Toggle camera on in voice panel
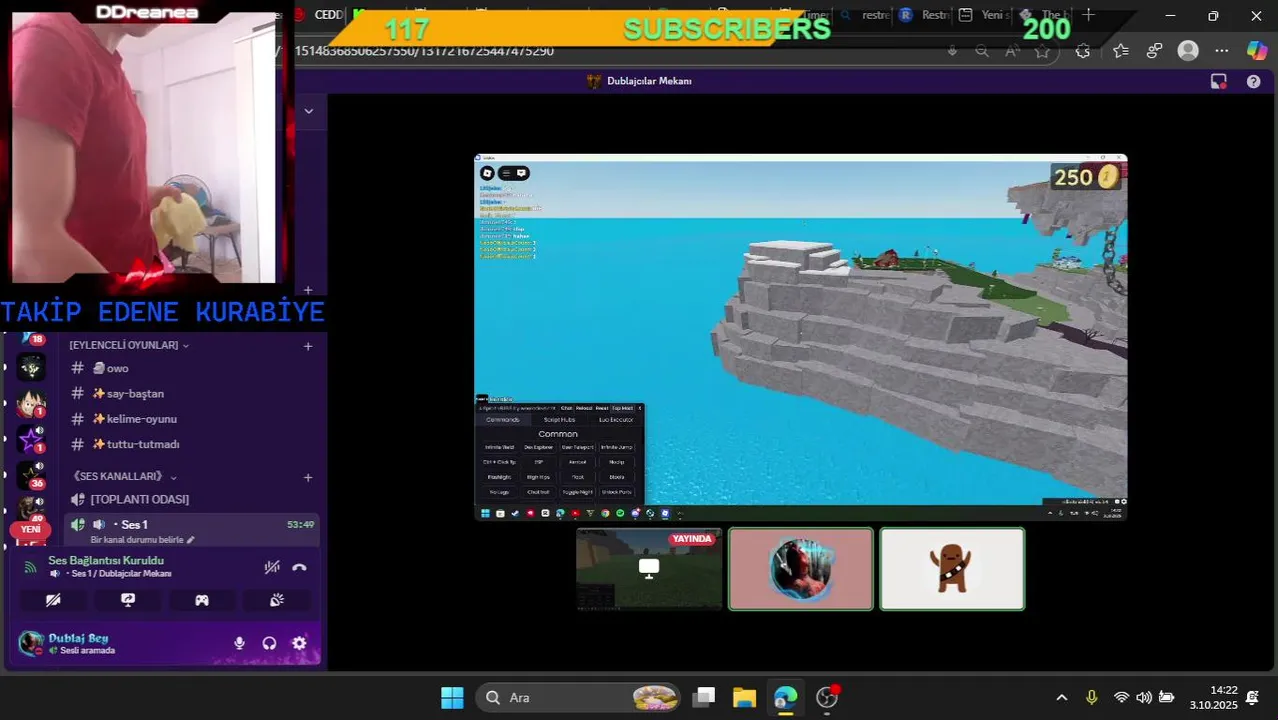This screenshot has width=1278, height=720. pyautogui.click(x=53, y=600)
